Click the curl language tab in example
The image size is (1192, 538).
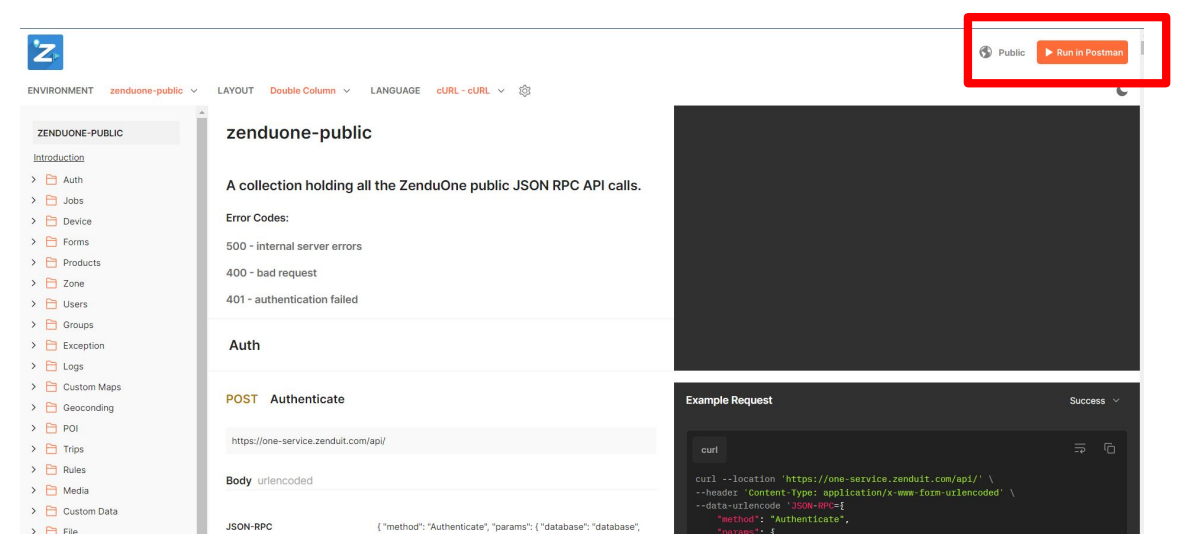pyautogui.click(x=709, y=450)
